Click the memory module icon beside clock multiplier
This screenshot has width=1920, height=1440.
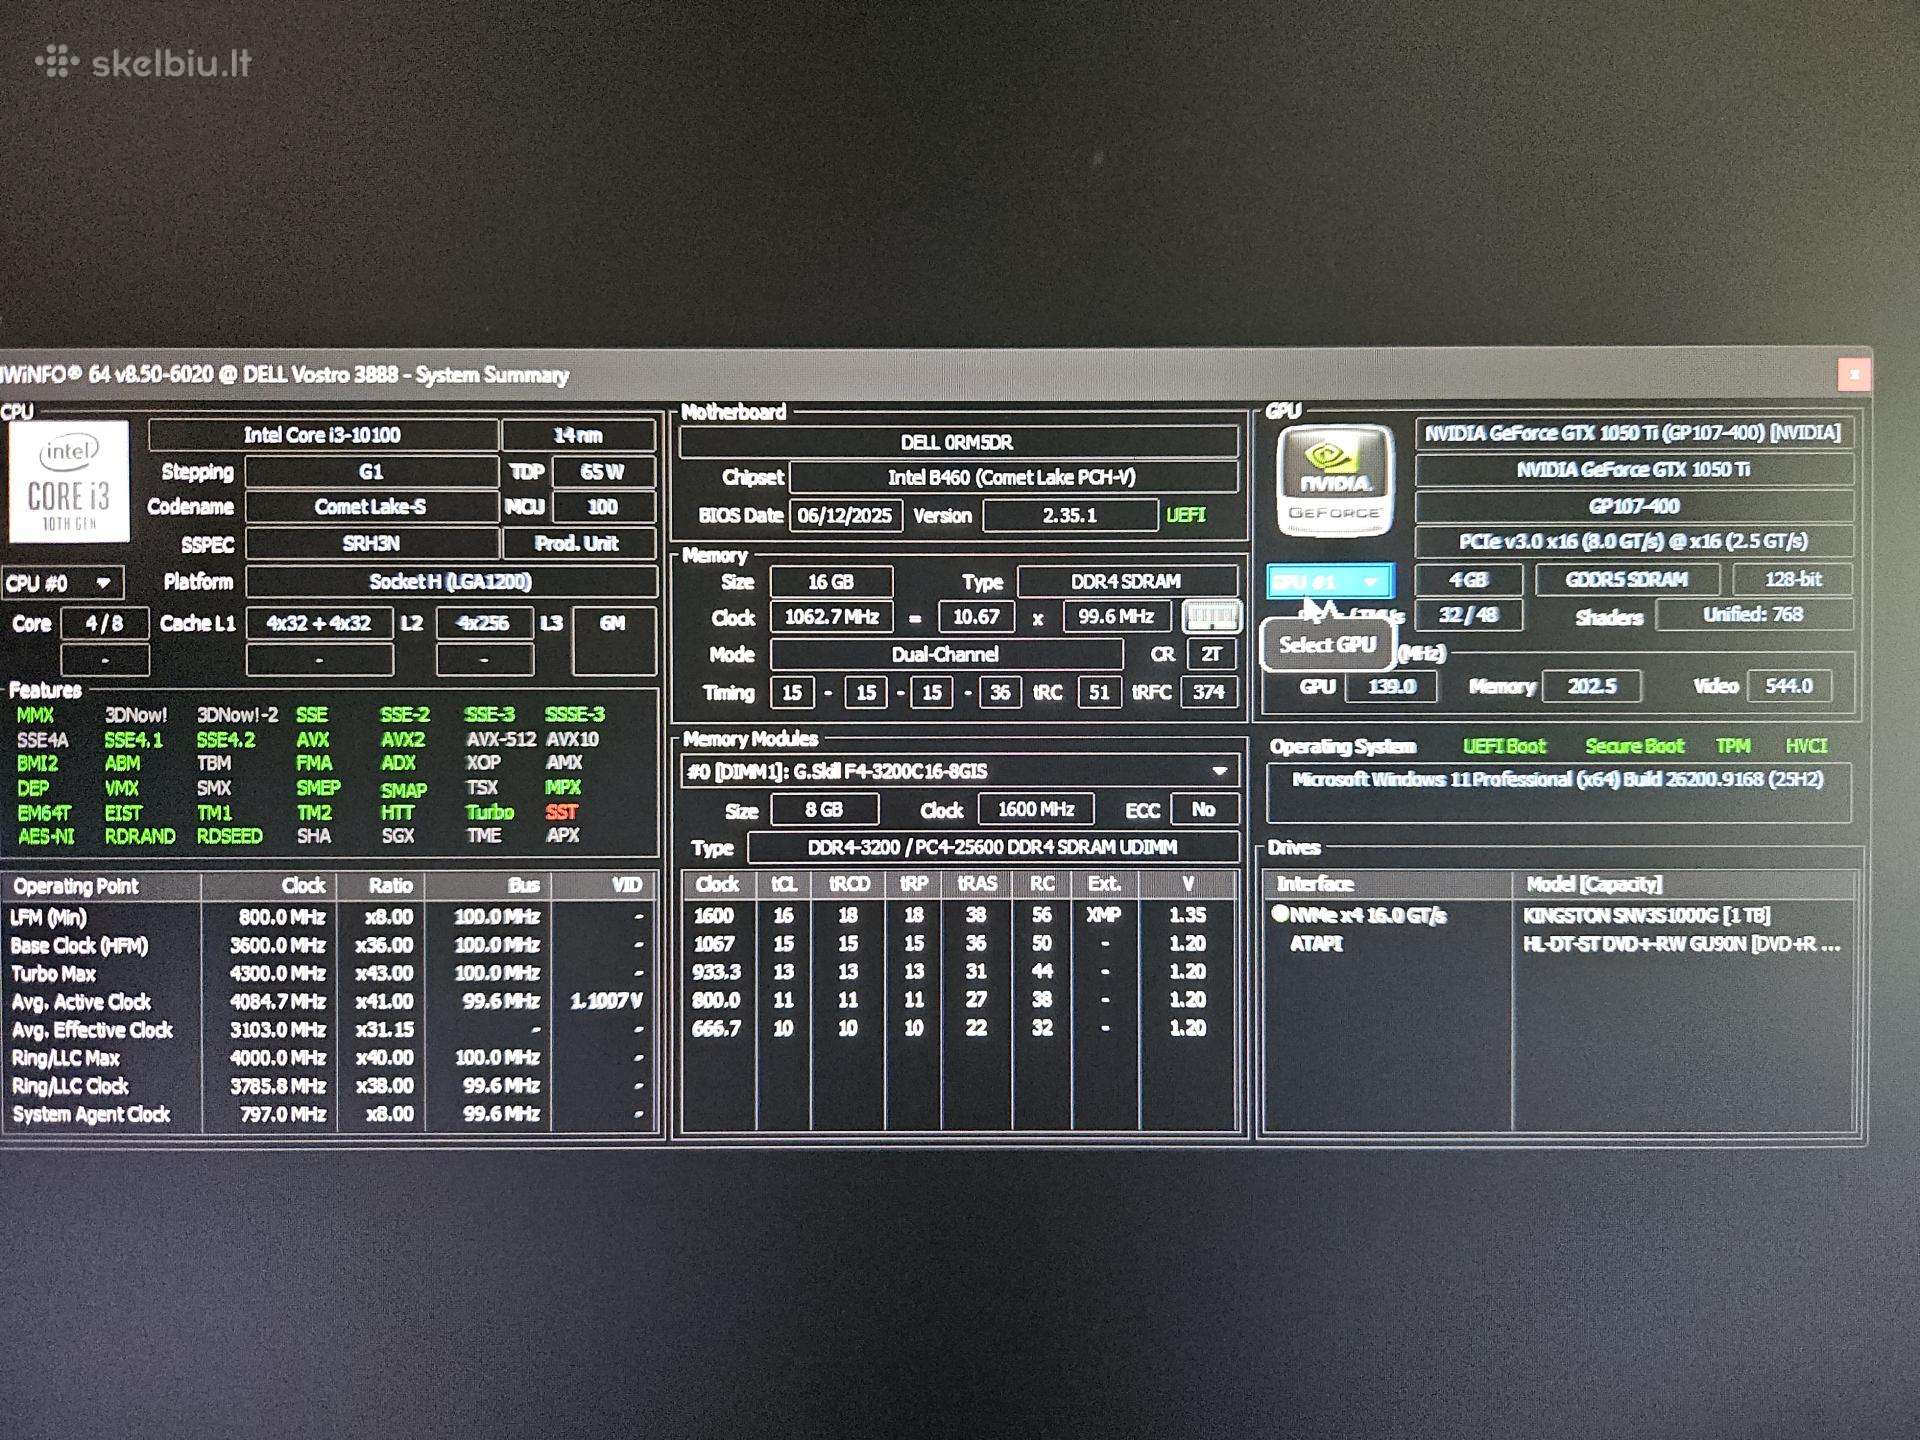coord(1211,617)
